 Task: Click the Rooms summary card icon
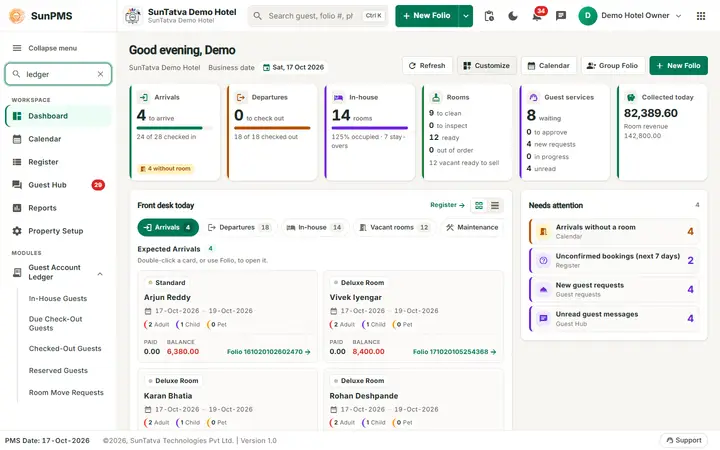coord(436,97)
